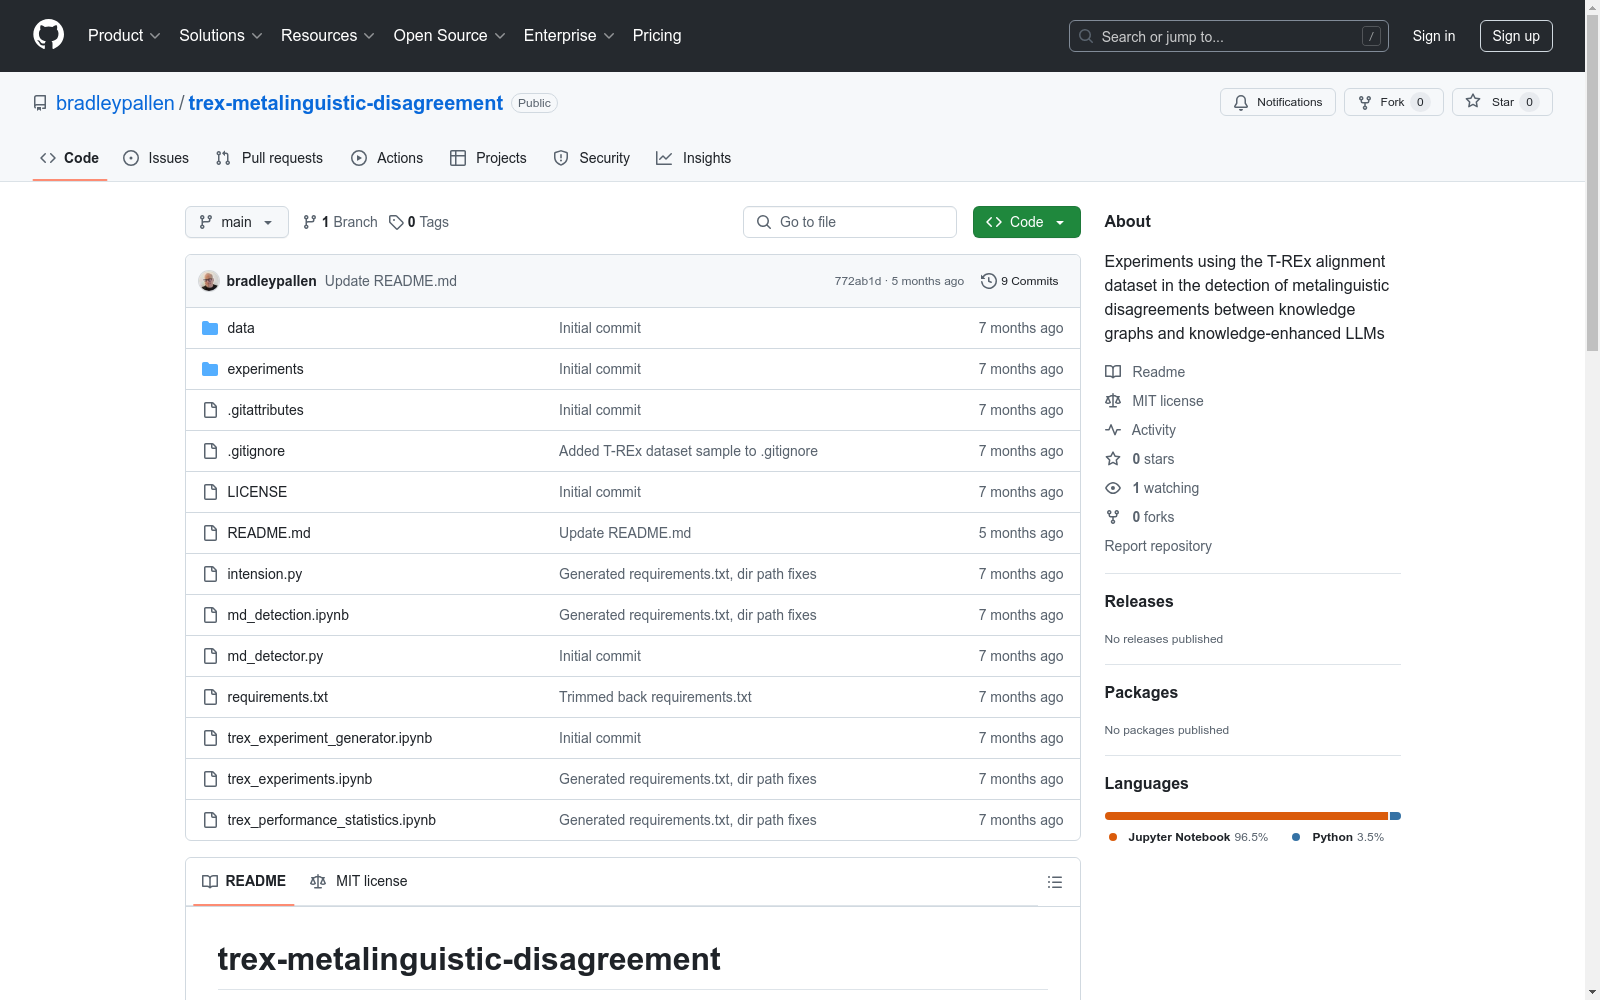This screenshot has height=1000, width=1600.
Task: Click the GitHub logo icon
Action: (48, 35)
